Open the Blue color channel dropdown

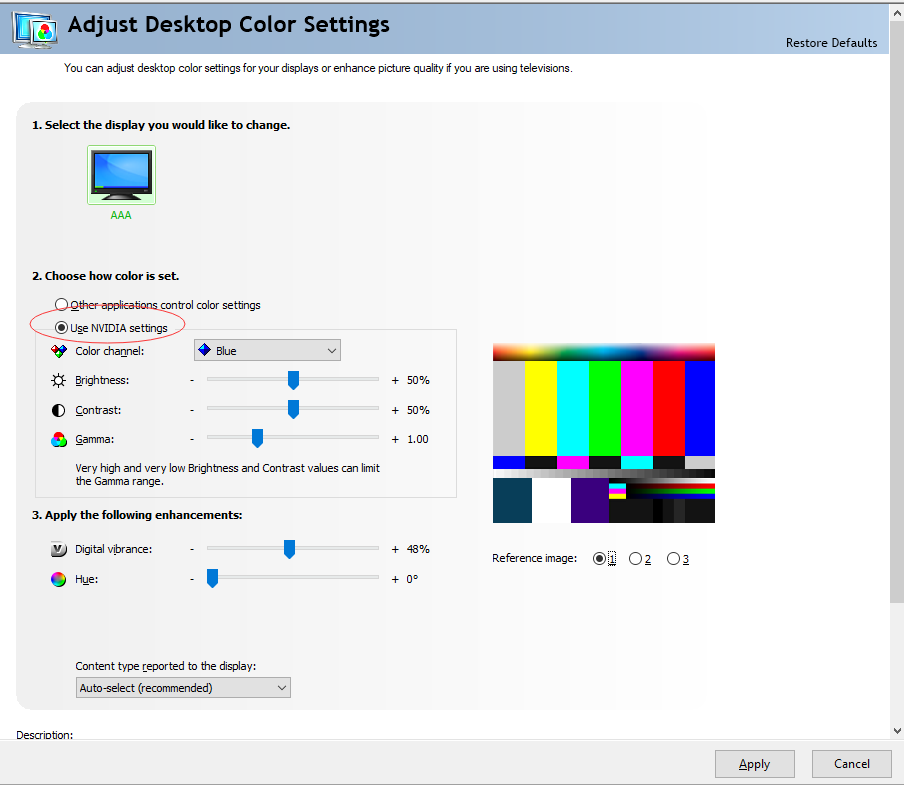pyautogui.click(x=267, y=351)
